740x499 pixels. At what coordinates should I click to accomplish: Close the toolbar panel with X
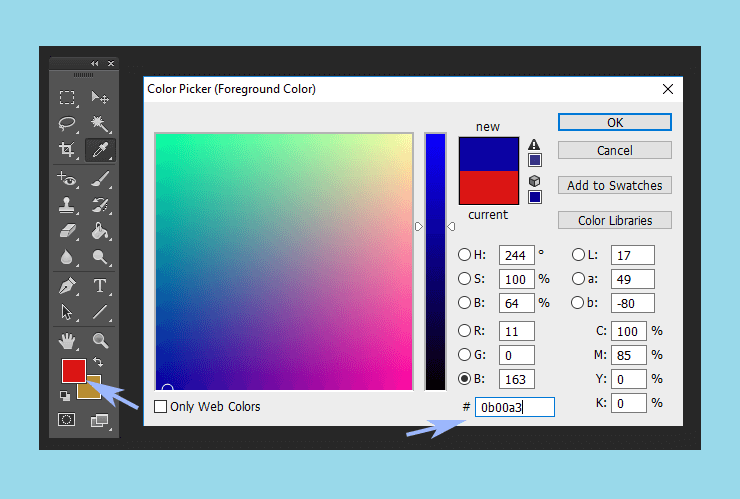111,63
